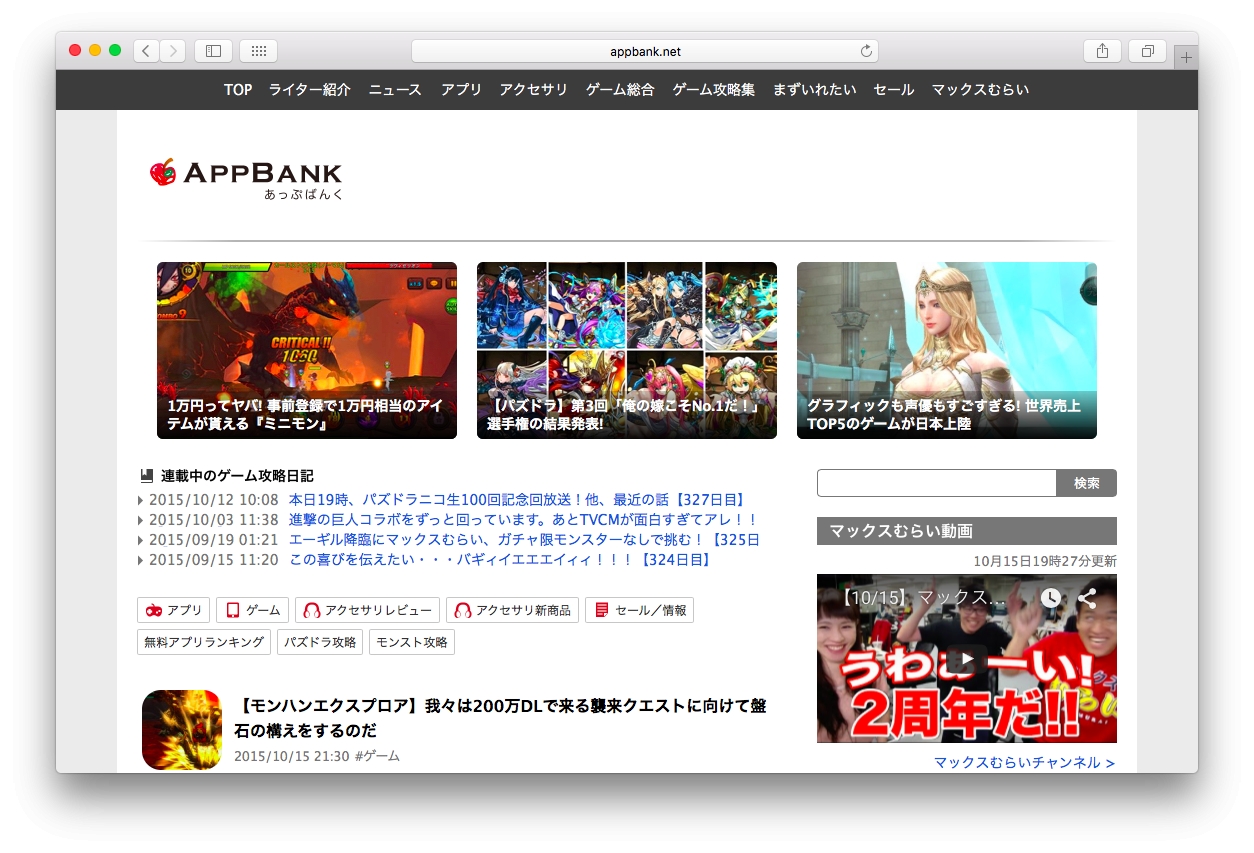Expand the 2015/10/12 diary entry triangle
Screen dimensions: 1254x853
140,498
